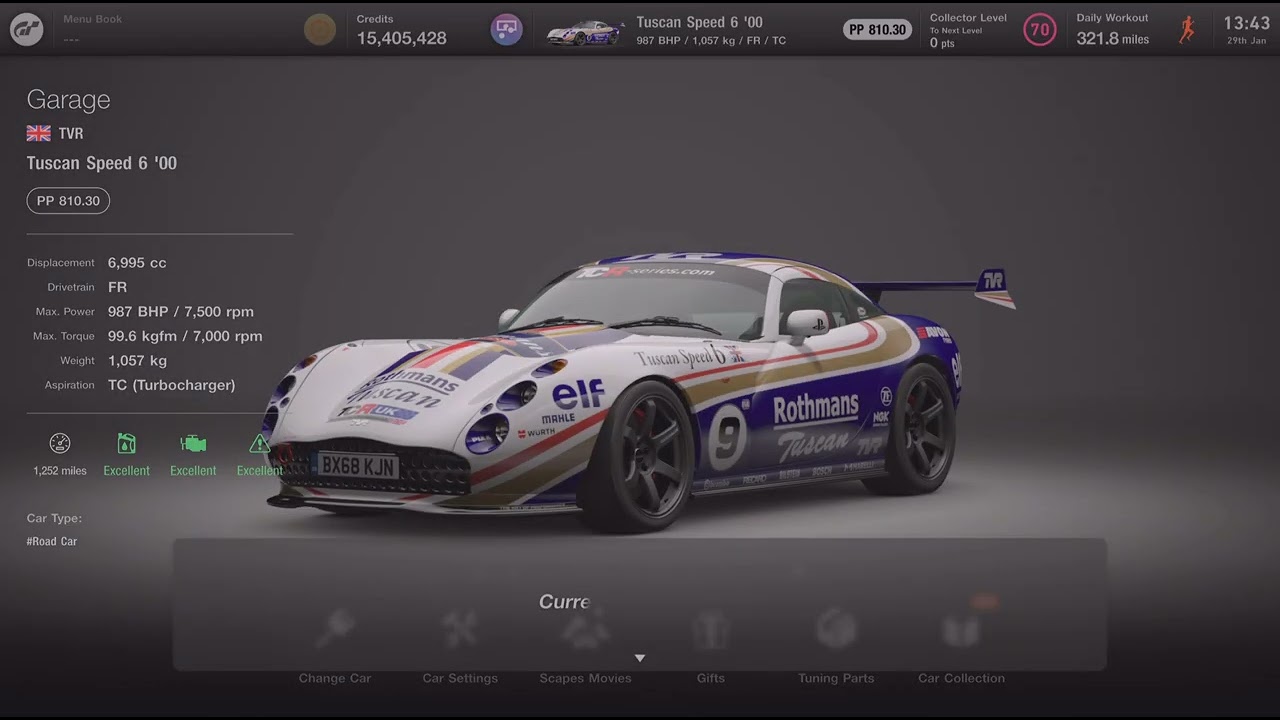Select Max. Power 987 BHP / 7,500 rpm
Viewport: 1280px width, 720px height.
[x=181, y=312]
